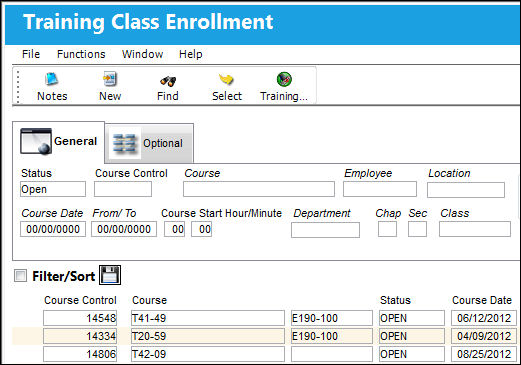
Task: Open the File menu
Action: pos(31,54)
